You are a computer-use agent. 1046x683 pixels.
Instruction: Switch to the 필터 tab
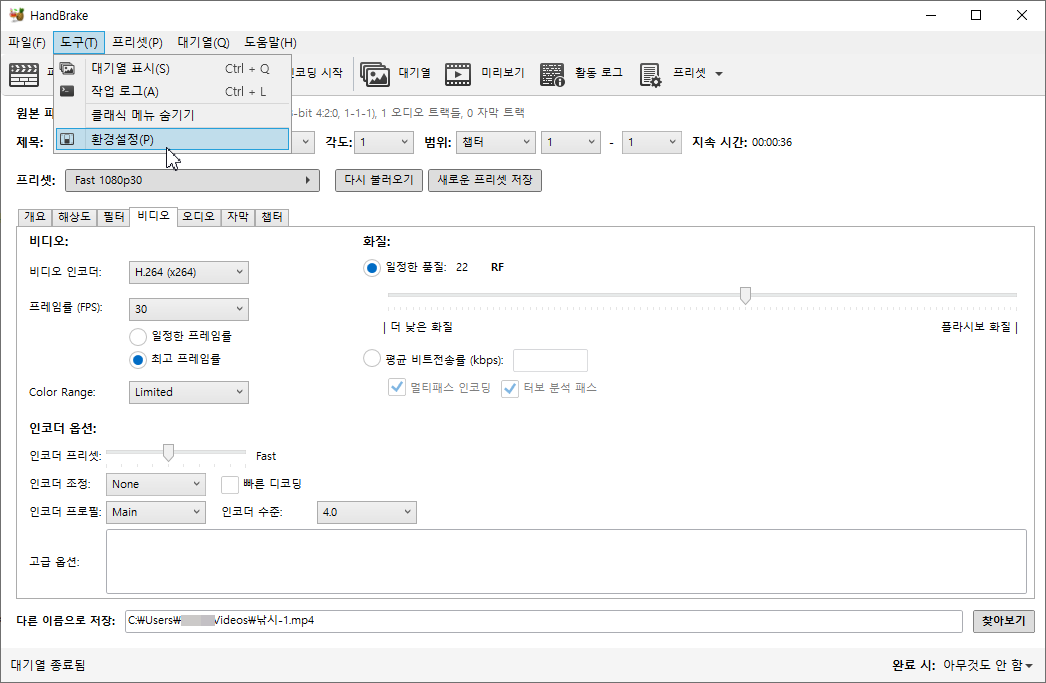(x=113, y=217)
